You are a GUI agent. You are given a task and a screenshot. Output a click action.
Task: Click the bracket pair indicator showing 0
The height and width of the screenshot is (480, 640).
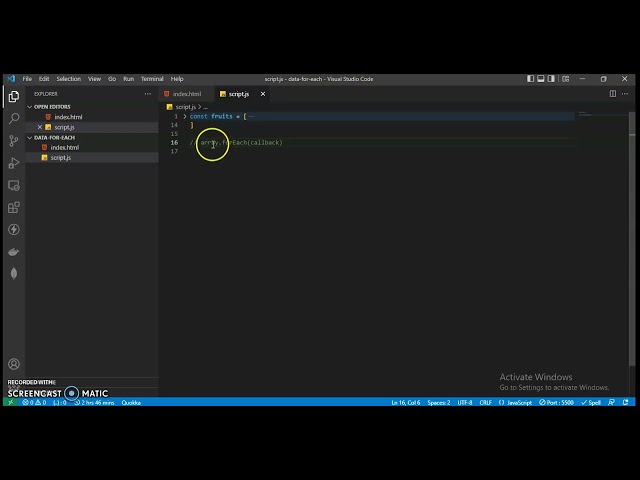60,402
